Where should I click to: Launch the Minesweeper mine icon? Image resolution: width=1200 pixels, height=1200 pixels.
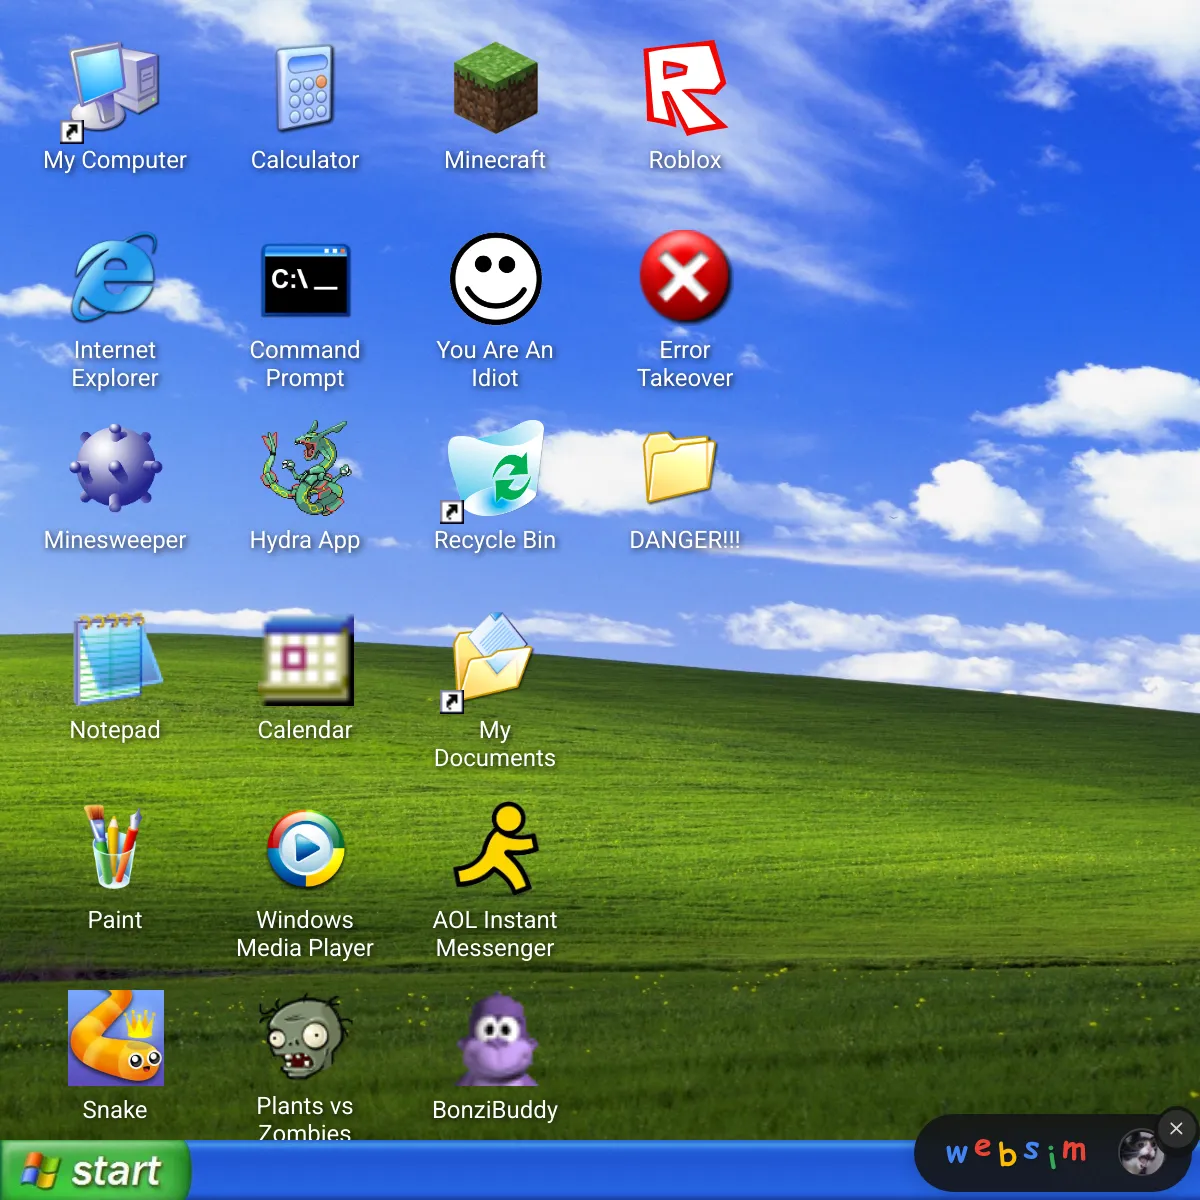click(115, 468)
